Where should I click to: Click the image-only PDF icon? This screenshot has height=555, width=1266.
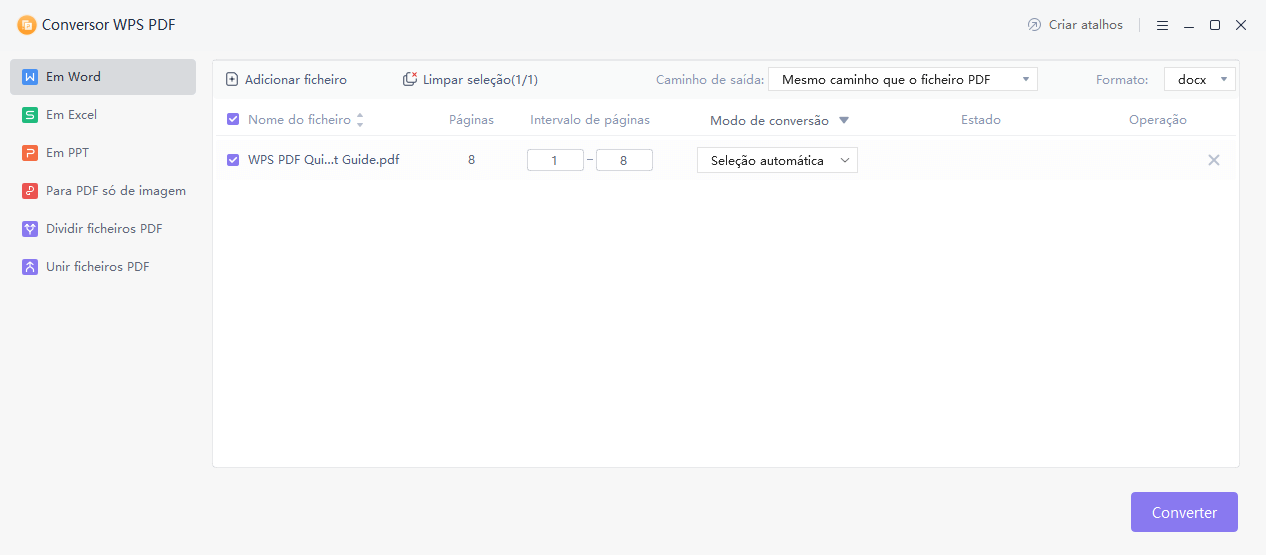pyautogui.click(x=30, y=191)
